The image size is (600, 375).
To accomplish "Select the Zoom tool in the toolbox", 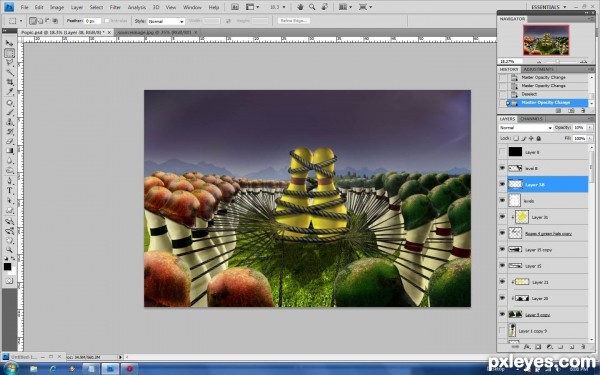I will coord(9,250).
